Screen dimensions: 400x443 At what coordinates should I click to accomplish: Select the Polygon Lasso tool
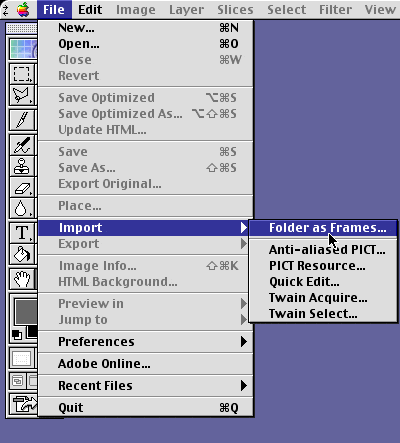tap(22, 96)
